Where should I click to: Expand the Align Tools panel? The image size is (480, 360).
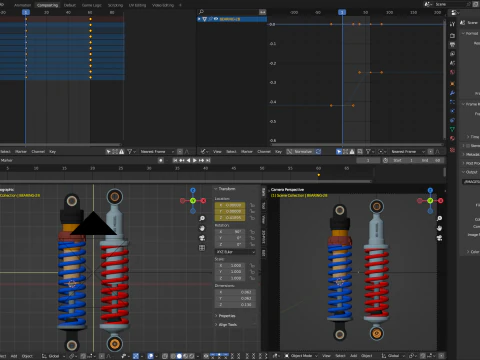pos(226,325)
